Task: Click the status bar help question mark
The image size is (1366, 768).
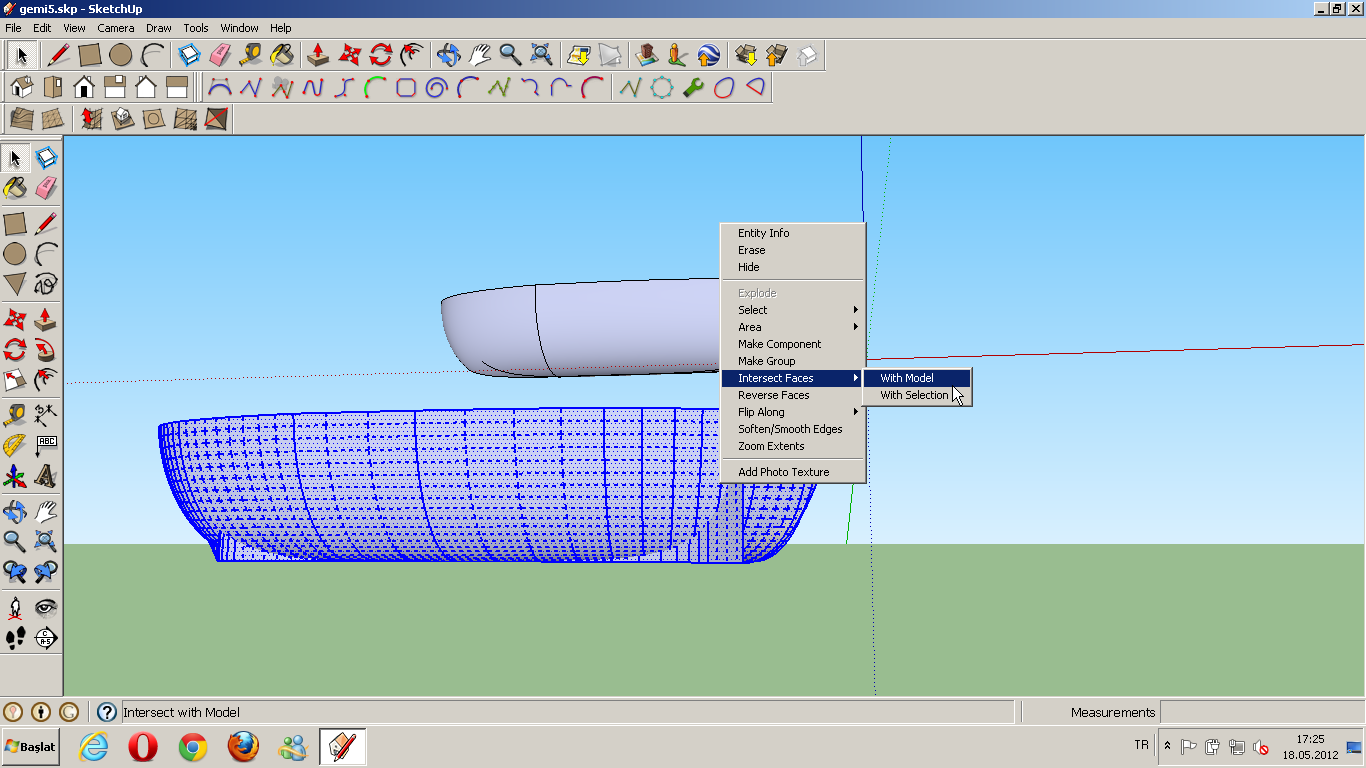Action: [106, 712]
